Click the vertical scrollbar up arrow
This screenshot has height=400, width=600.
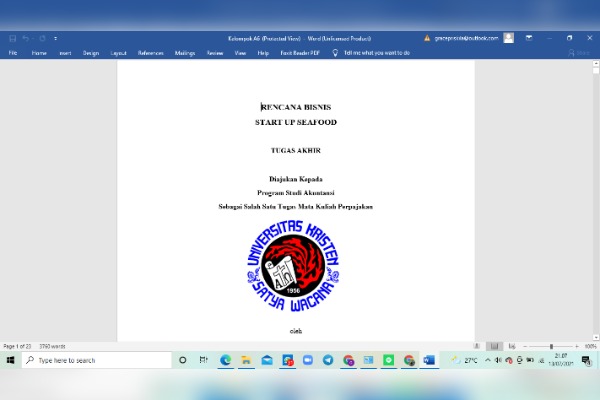pyautogui.click(x=596, y=64)
